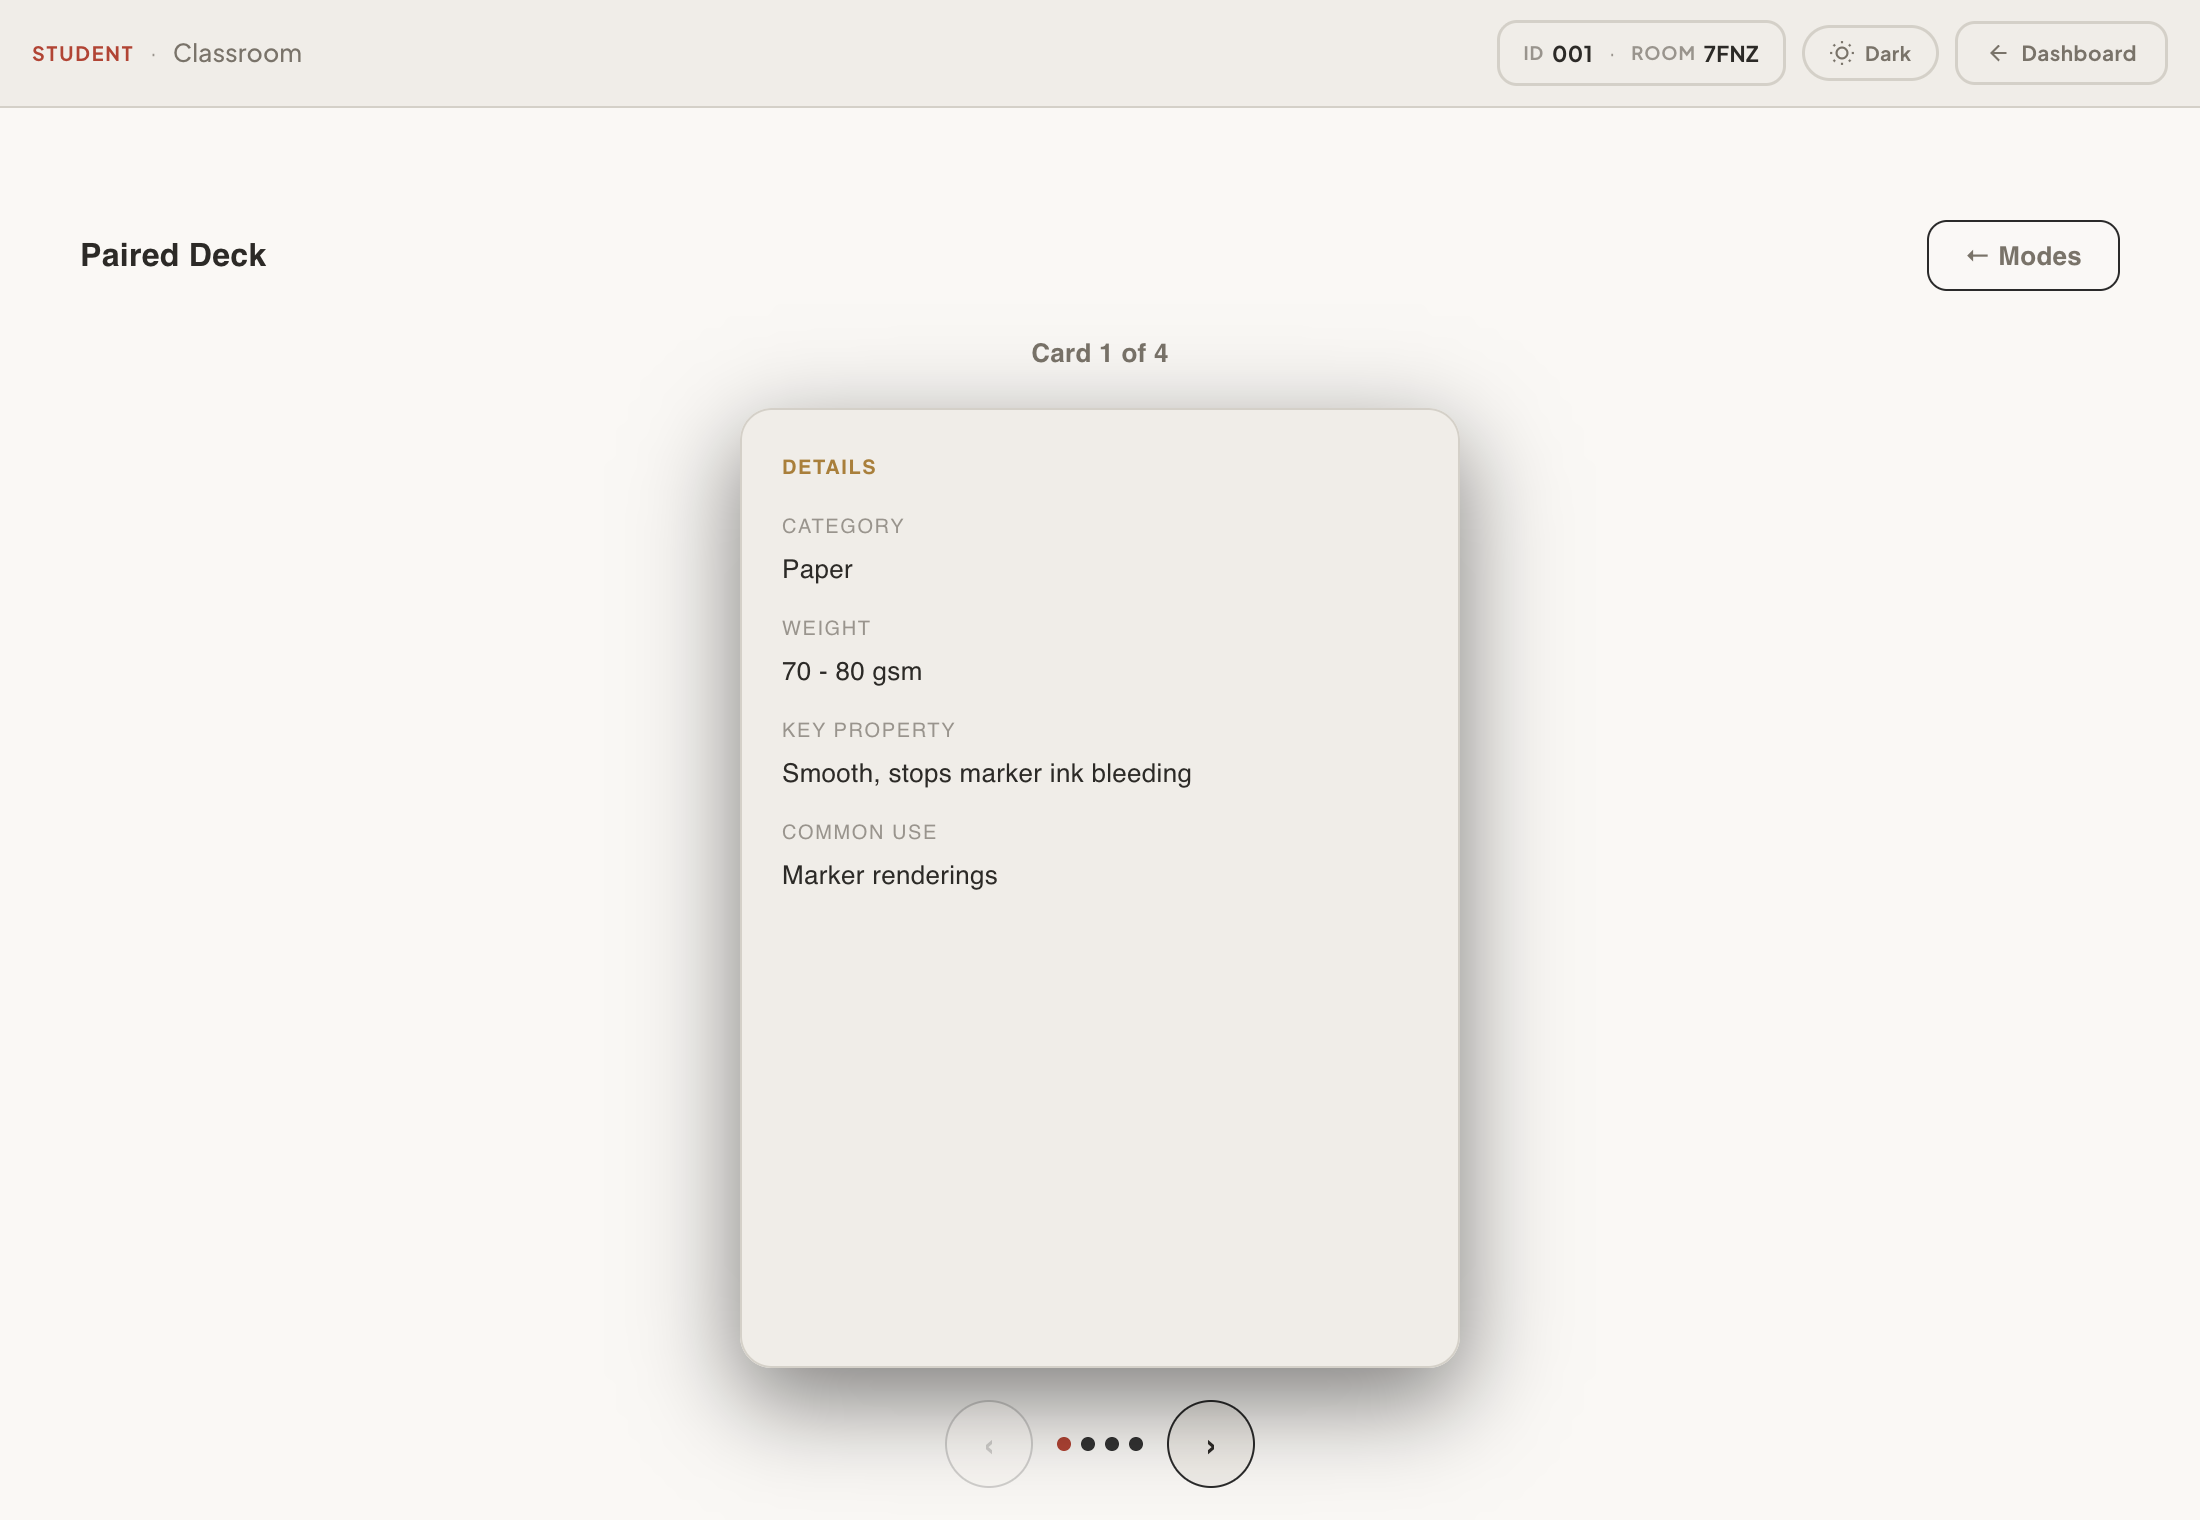The image size is (2200, 1520).
Task: Click the CATEGORY label
Action: pos(843,526)
